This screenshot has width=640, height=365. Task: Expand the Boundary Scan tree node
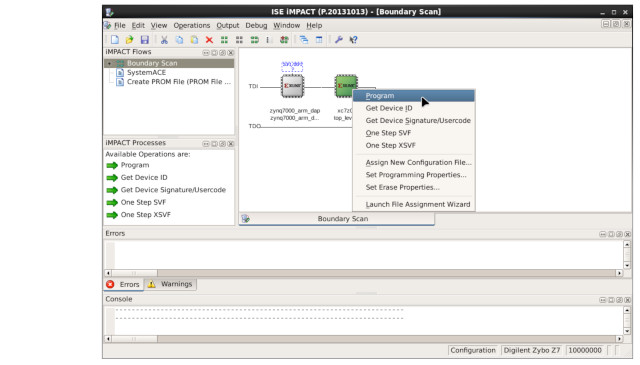(109, 63)
